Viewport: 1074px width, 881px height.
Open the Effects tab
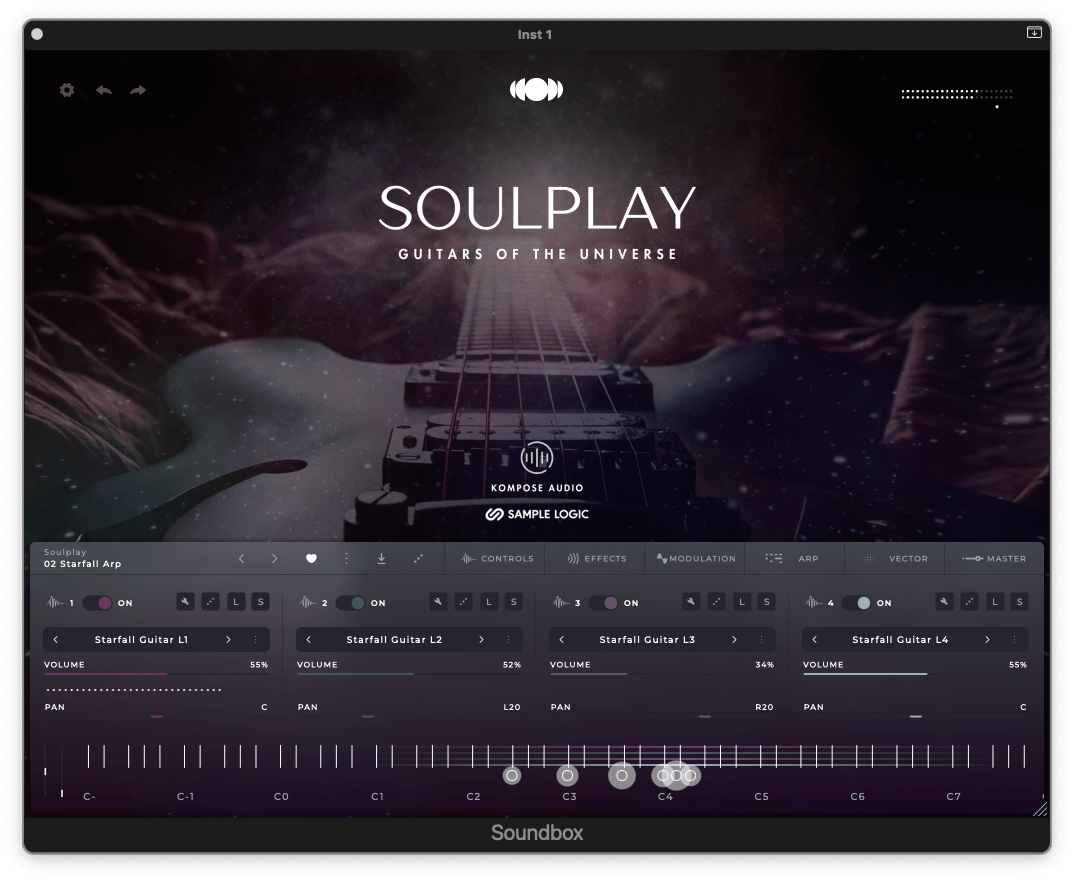(x=595, y=558)
